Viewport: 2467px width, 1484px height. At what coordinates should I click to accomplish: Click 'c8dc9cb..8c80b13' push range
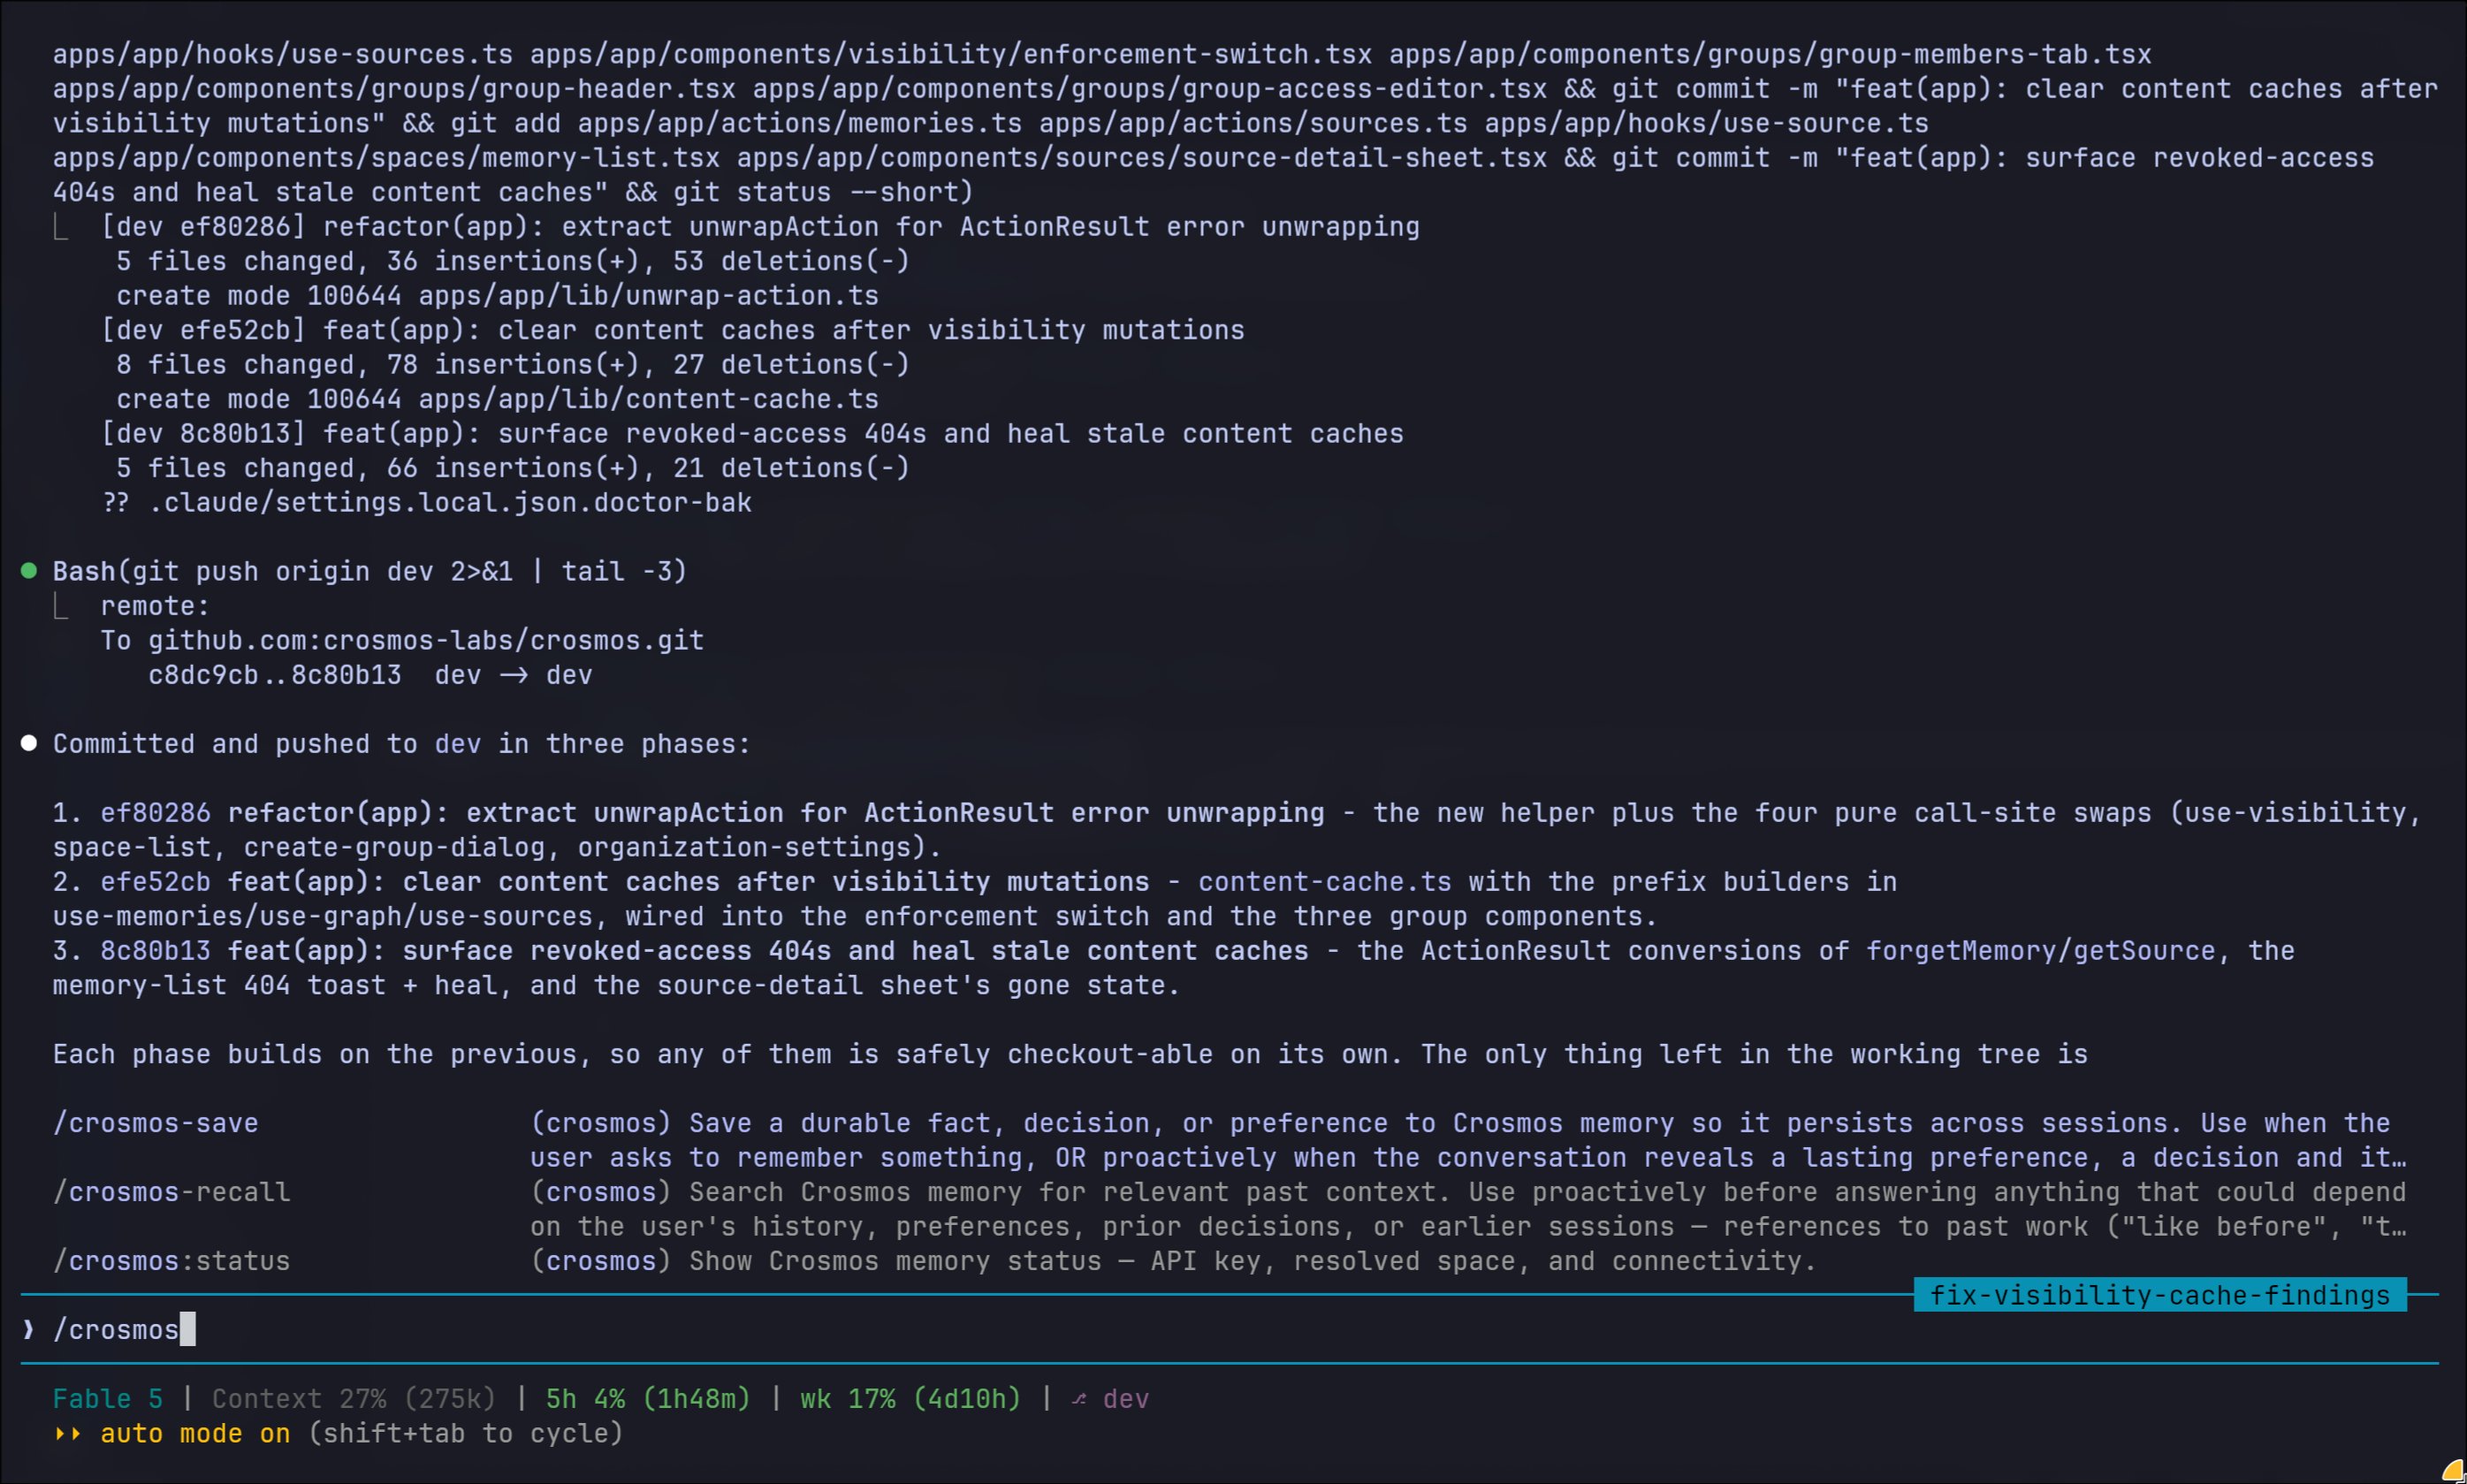tap(275, 675)
